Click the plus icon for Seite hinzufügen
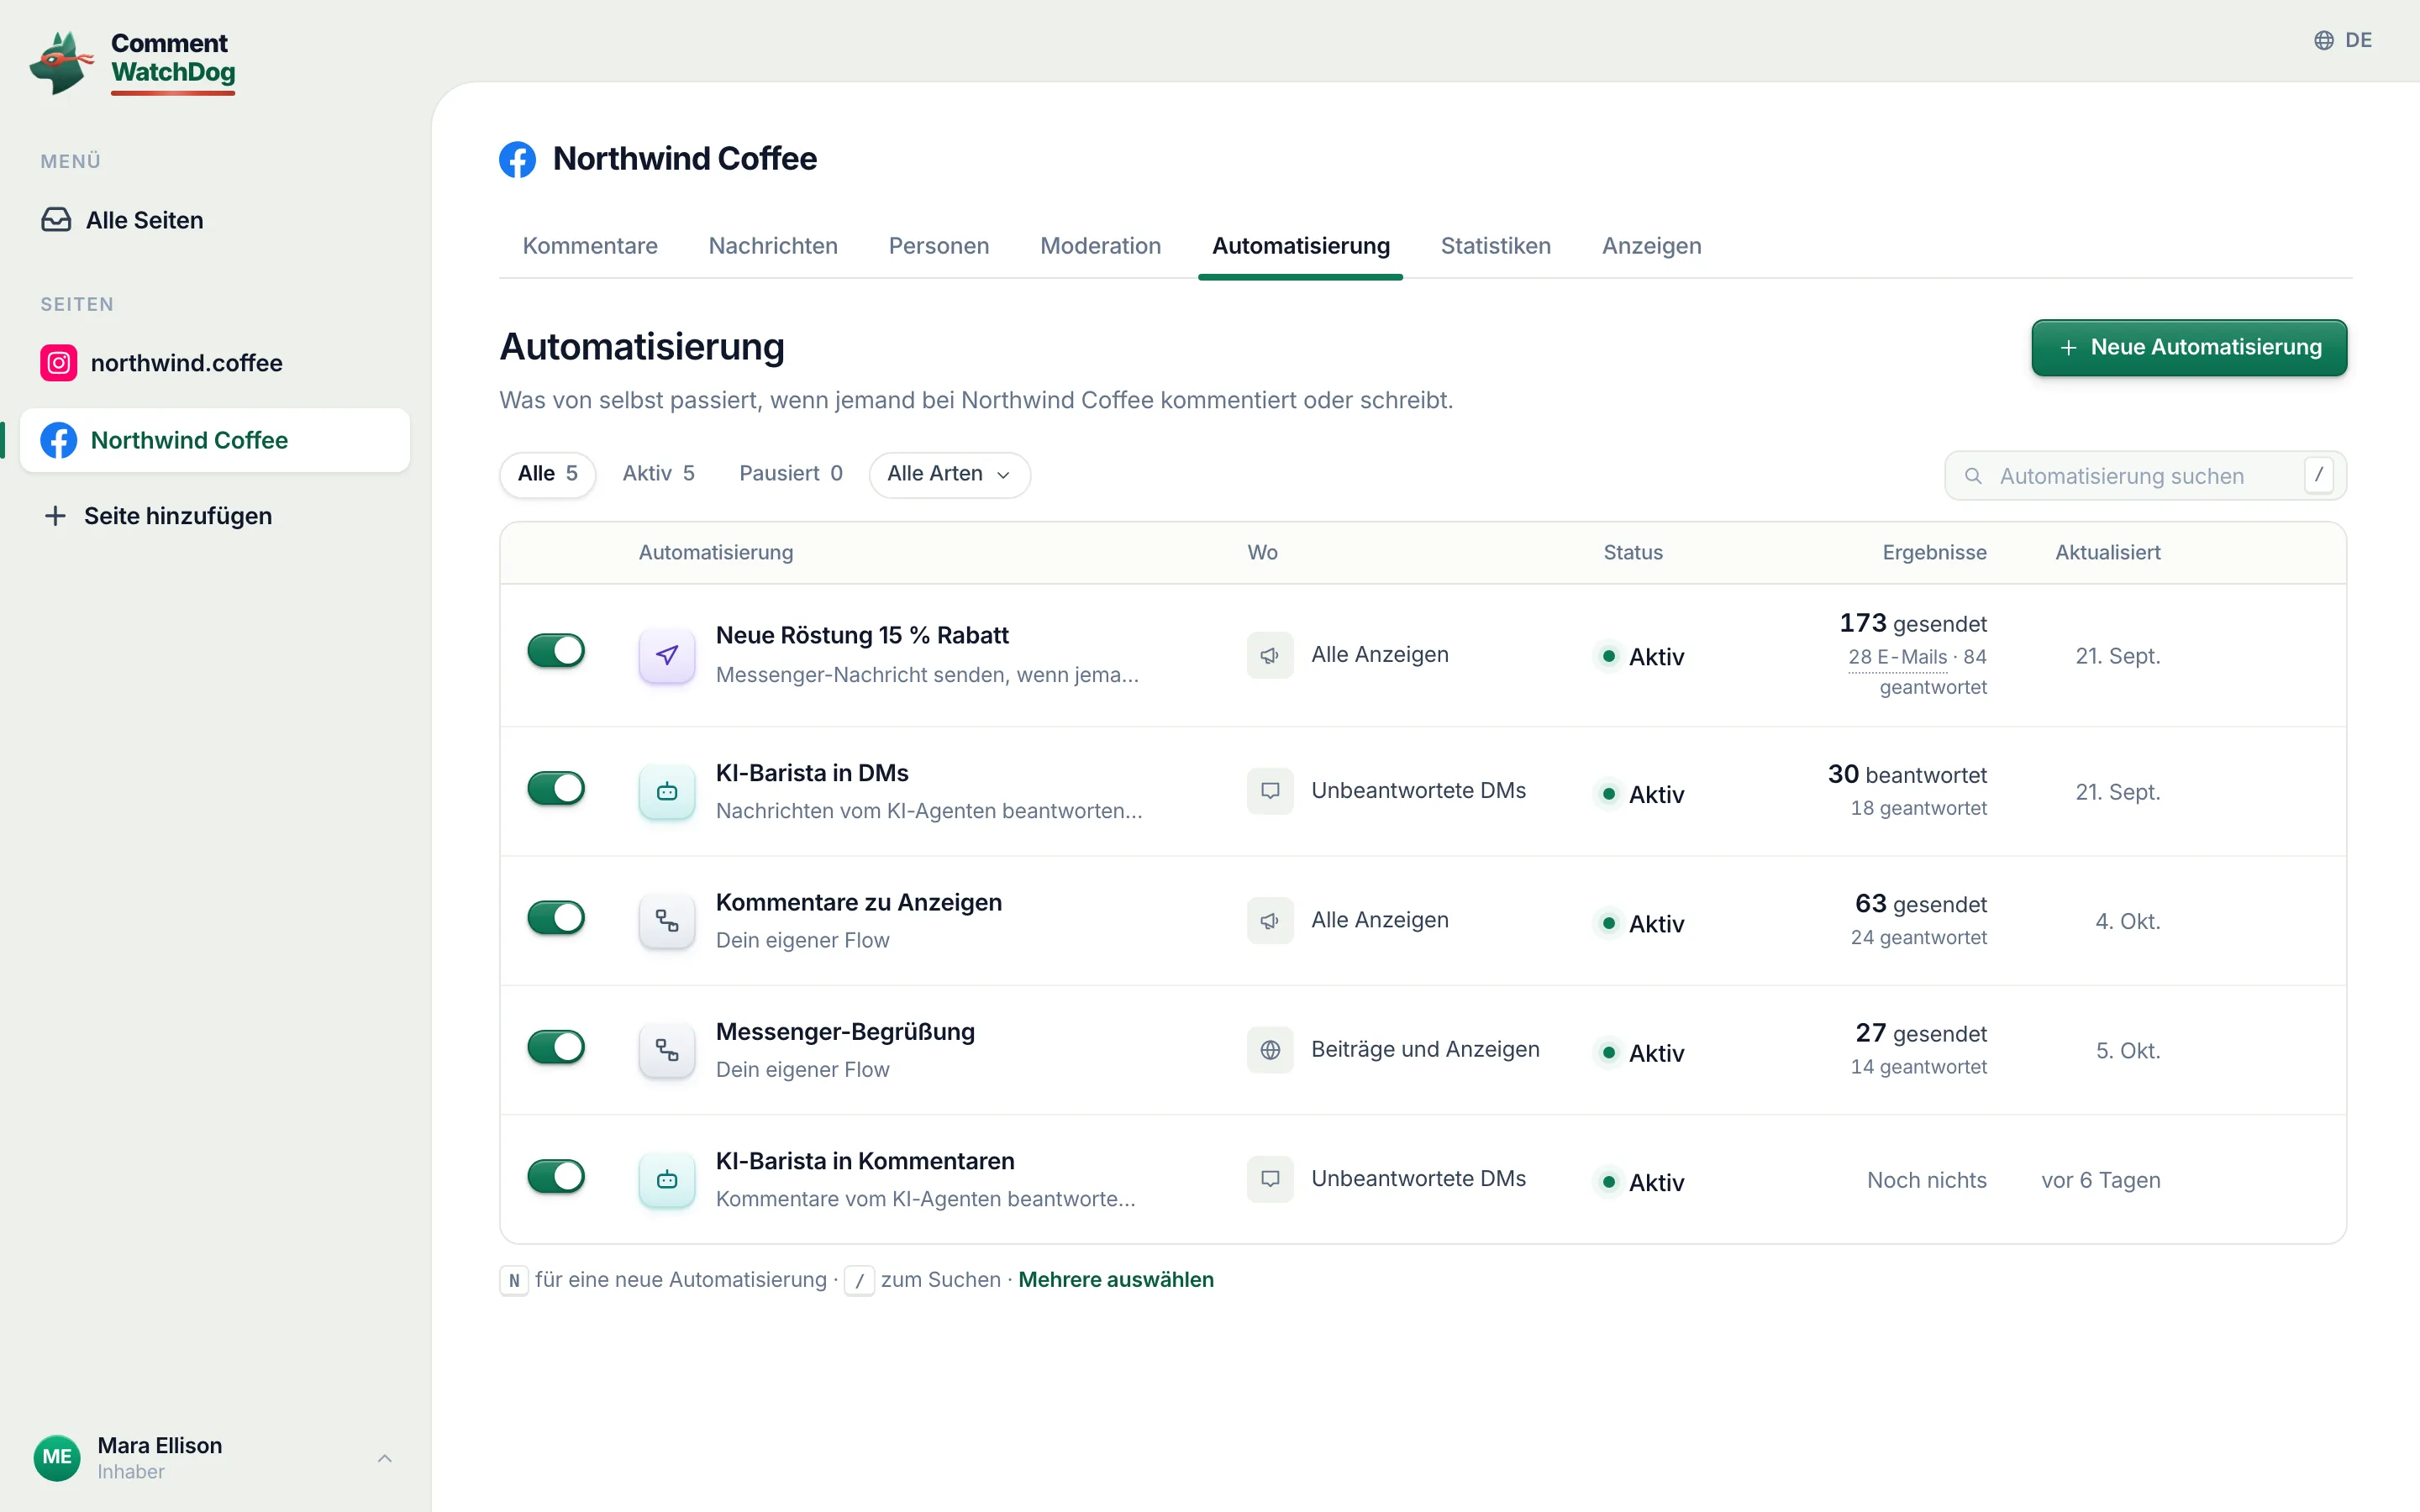 (56, 516)
